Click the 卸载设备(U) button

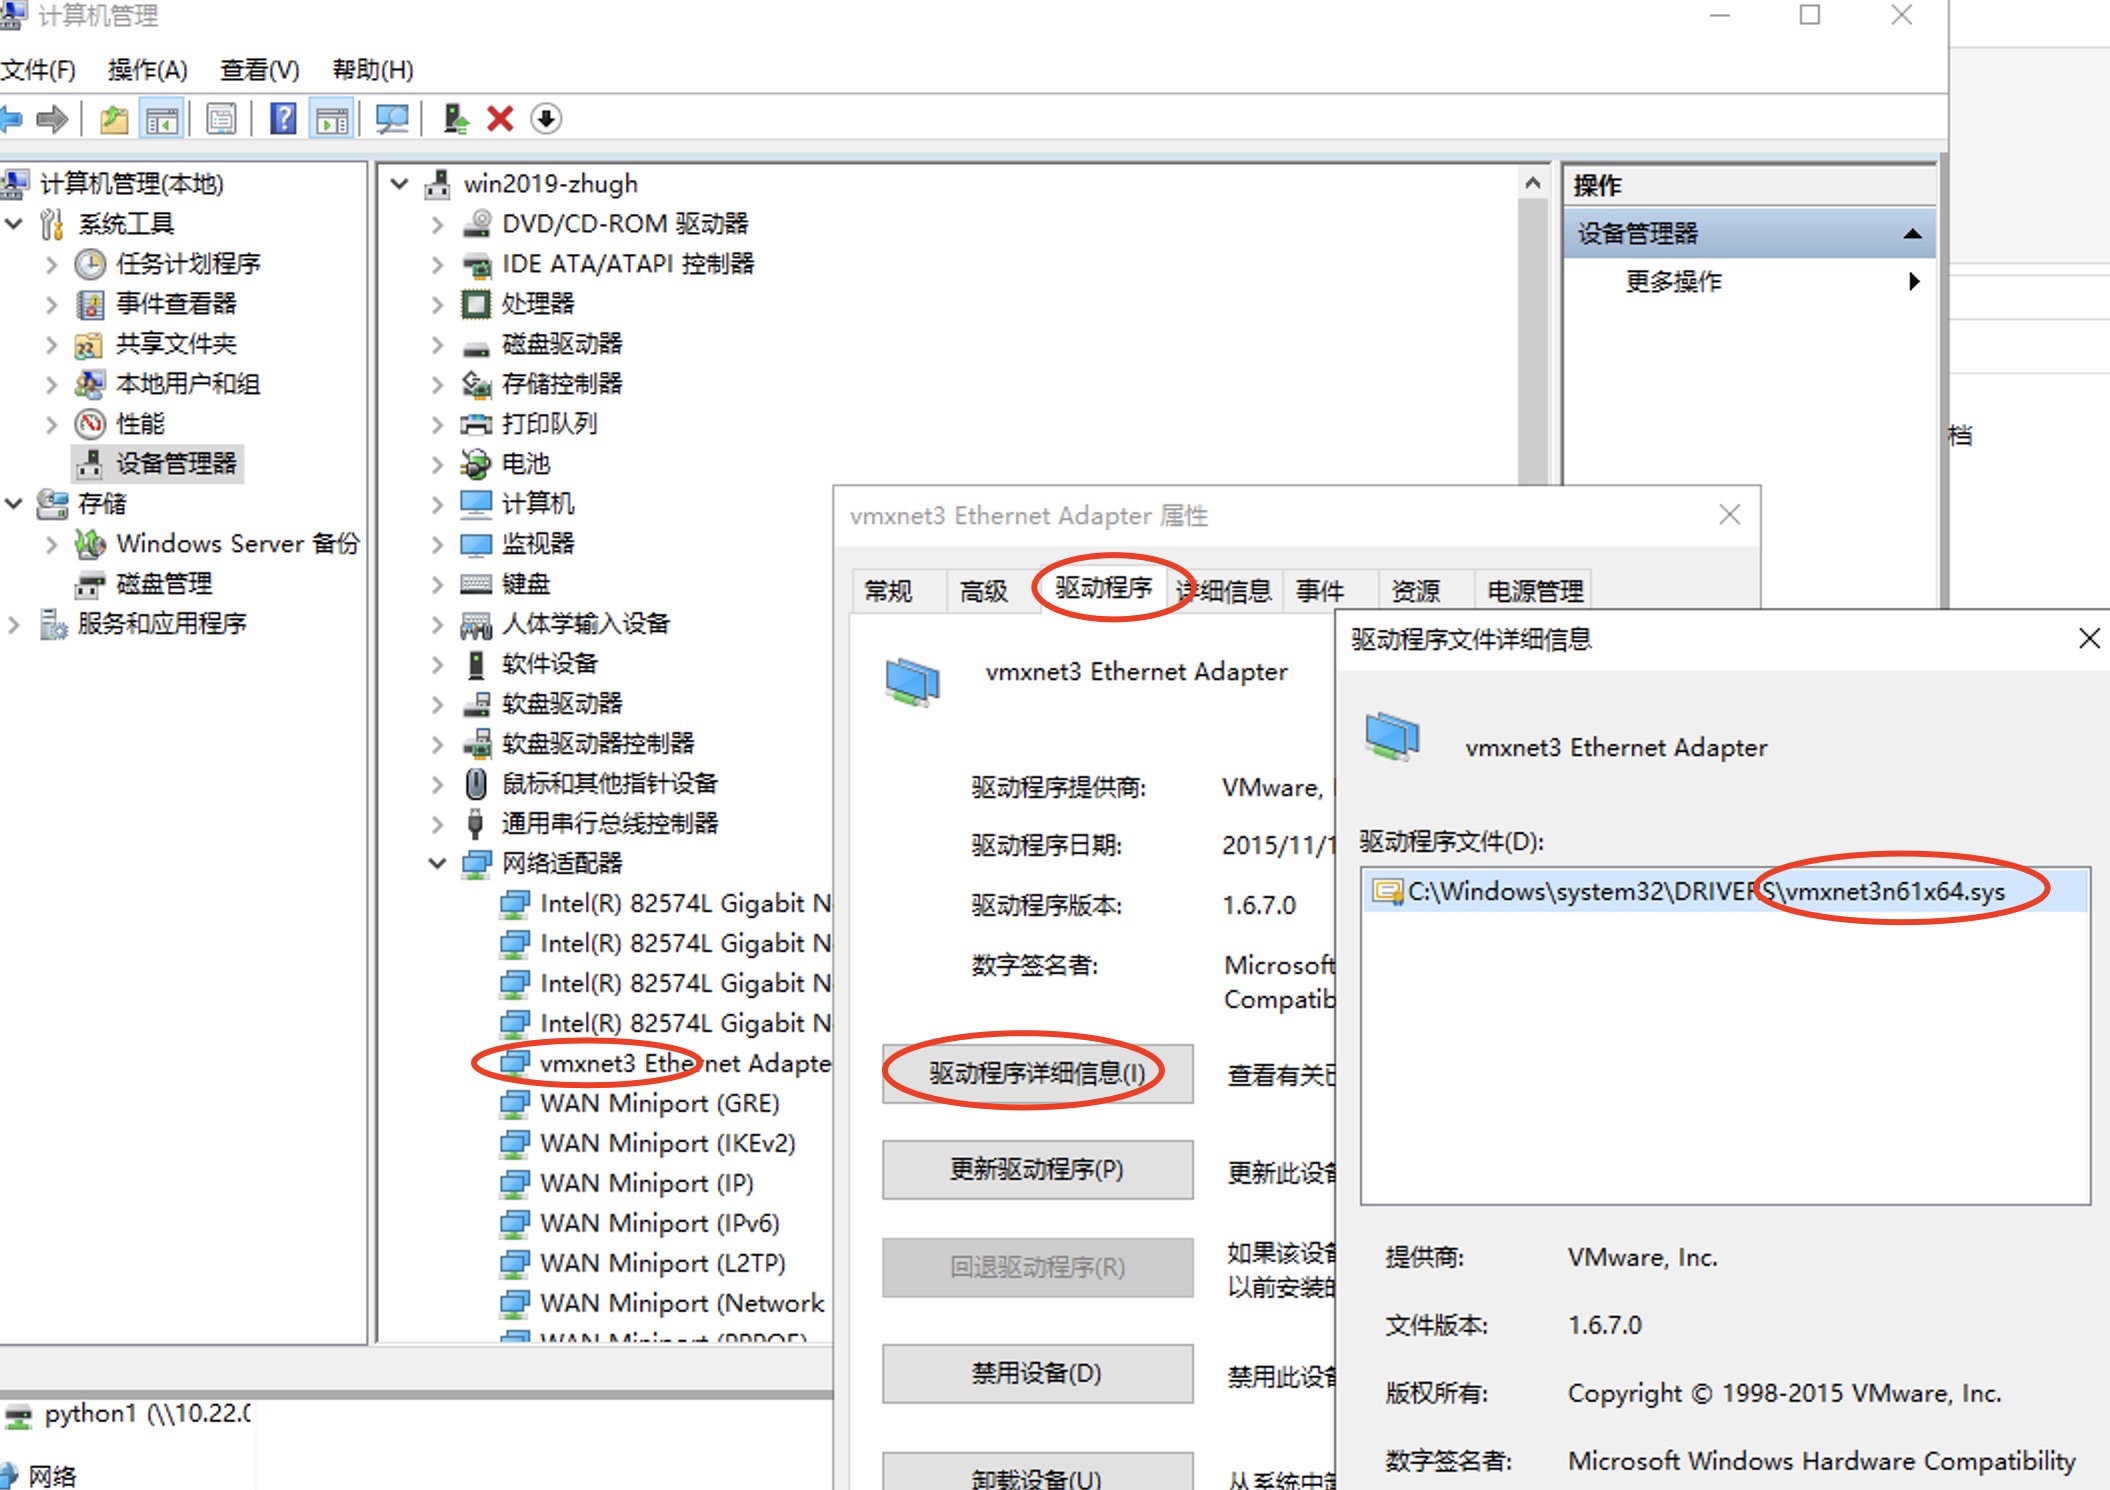point(1037,1474)
